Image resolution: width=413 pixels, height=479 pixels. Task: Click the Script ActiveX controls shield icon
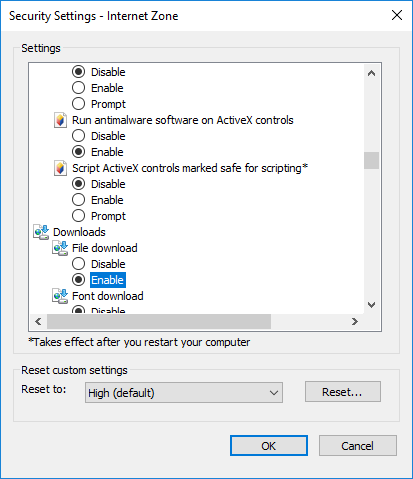pos(60,168)
